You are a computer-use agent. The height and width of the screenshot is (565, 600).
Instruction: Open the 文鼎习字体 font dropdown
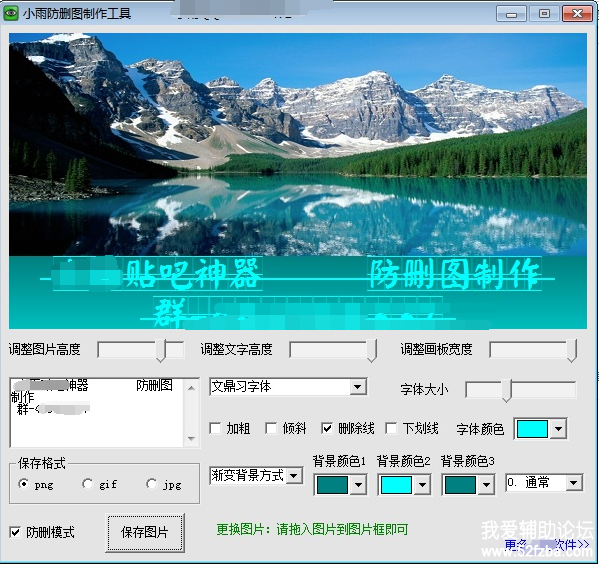tap(357, 387)
